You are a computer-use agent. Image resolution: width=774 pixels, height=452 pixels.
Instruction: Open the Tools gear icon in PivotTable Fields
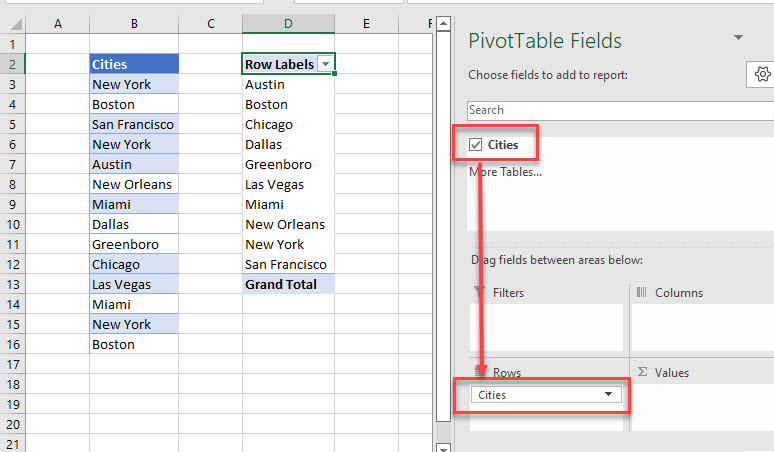coord(762,75)
